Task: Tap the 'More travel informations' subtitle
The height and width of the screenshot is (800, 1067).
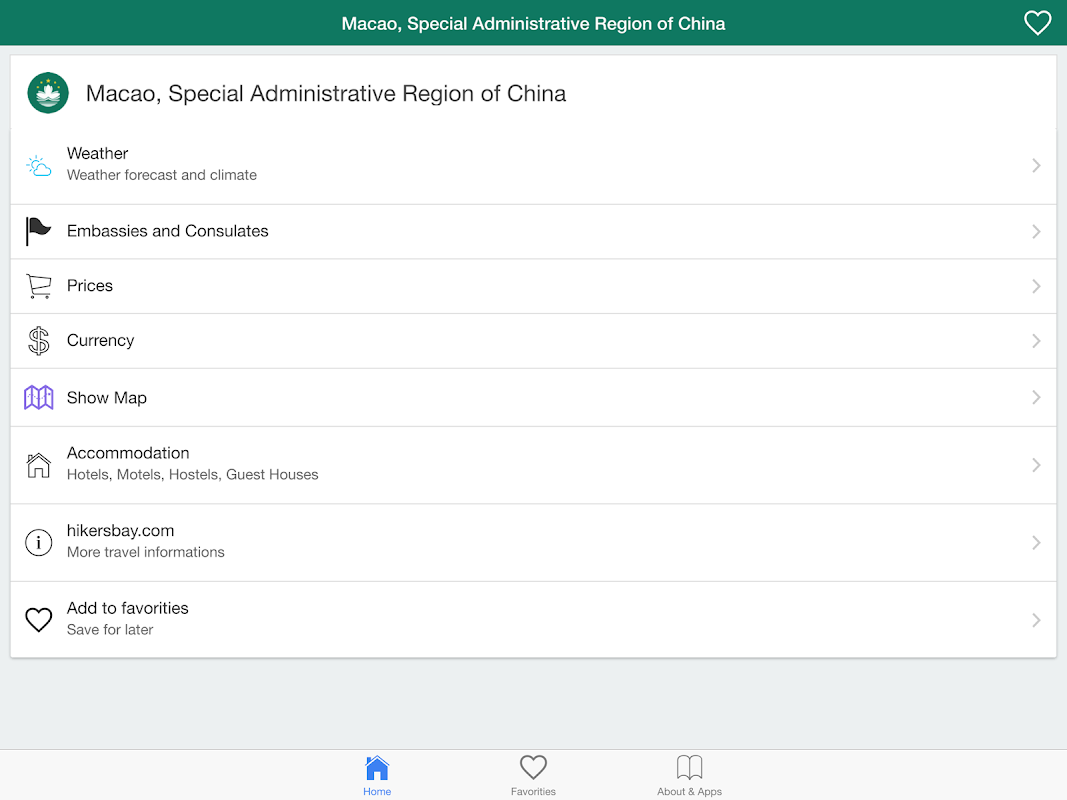Action: click(x=146, y=552)
